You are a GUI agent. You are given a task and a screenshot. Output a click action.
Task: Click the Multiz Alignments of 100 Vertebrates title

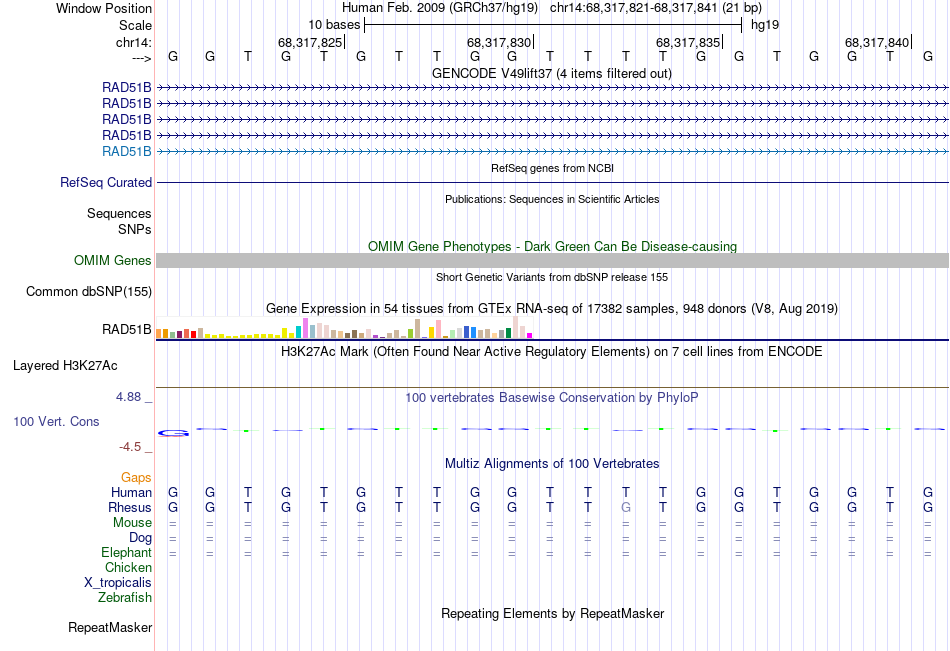pos(552,464)
